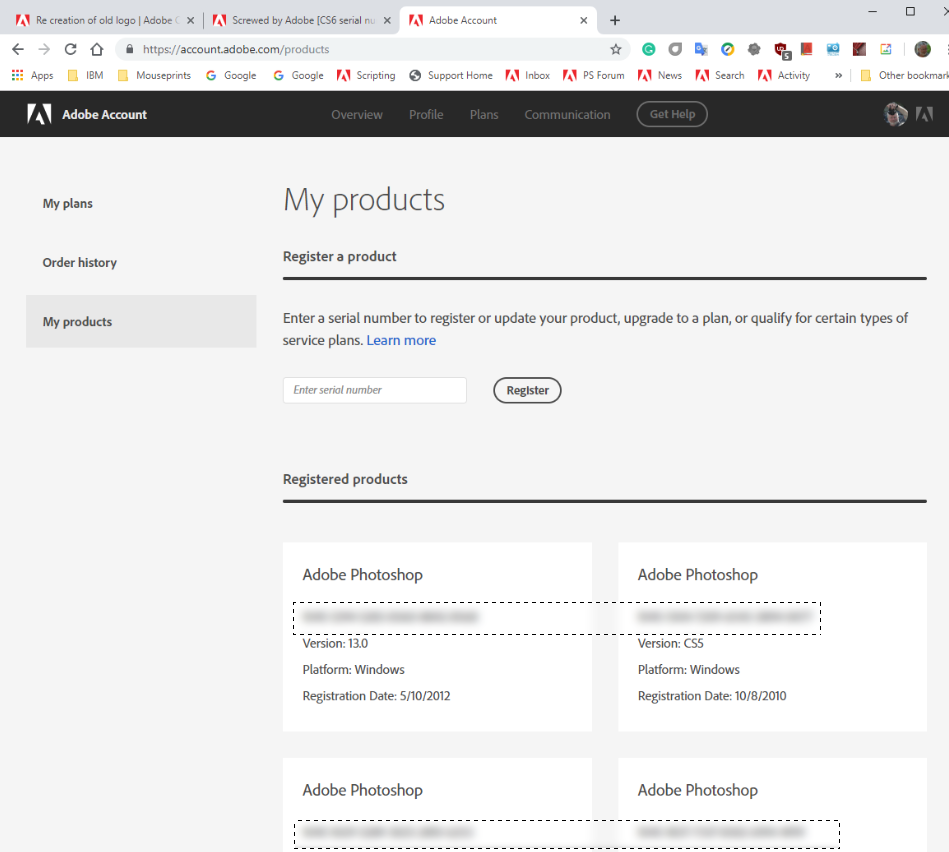949x852 pixels.
Task: Open the Mouseprints bookmarks folder
Action: (x=154, y=75)
